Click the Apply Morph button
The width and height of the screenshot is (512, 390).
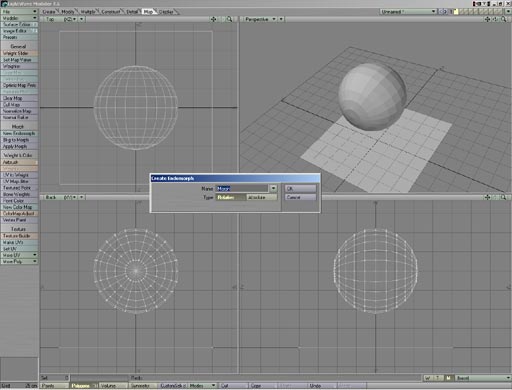tap(19, 146)
